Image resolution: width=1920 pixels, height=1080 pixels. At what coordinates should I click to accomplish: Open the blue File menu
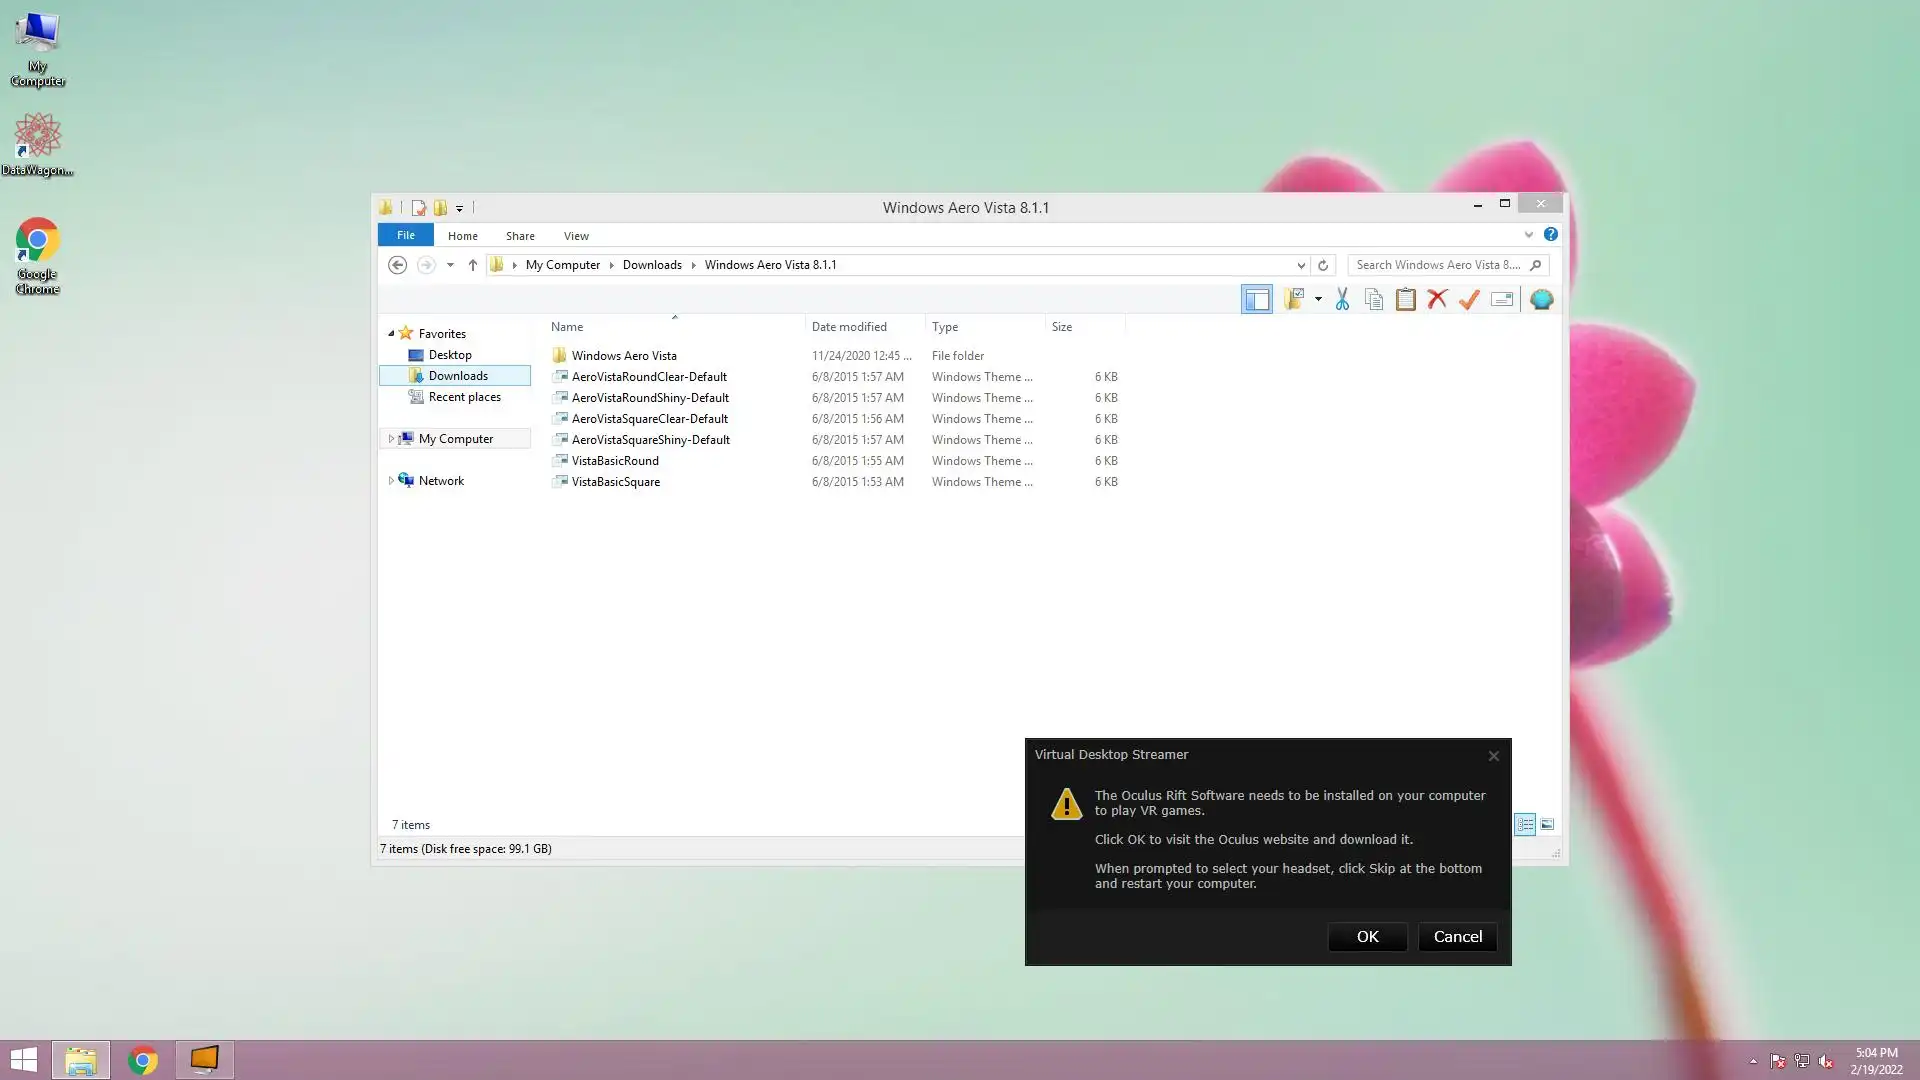click(405, 235)
